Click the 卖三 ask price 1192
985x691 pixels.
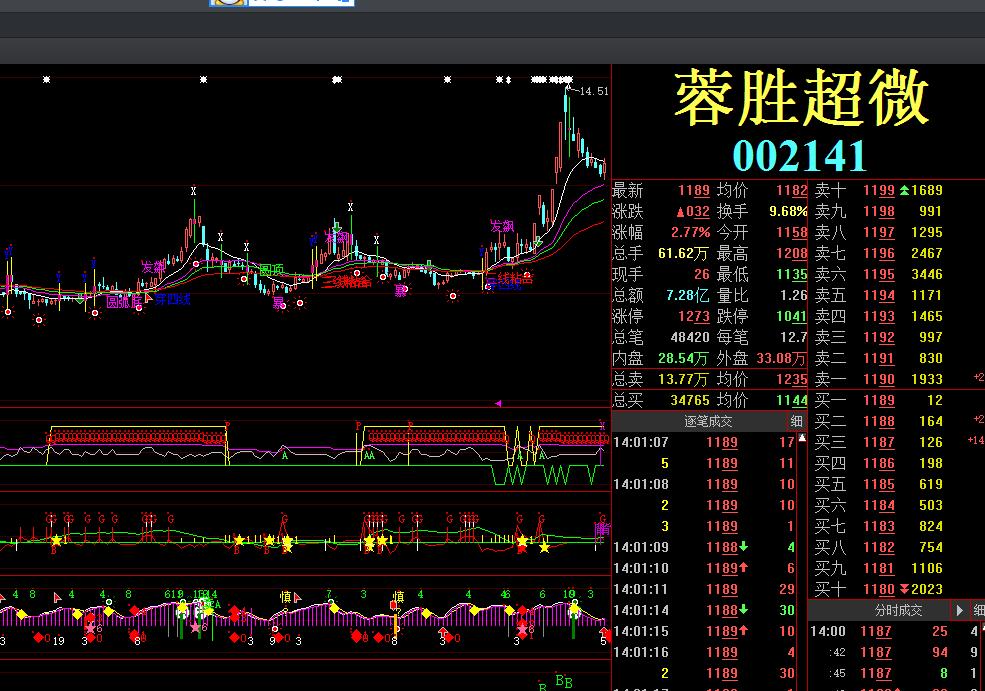click(x=879, y=337)
